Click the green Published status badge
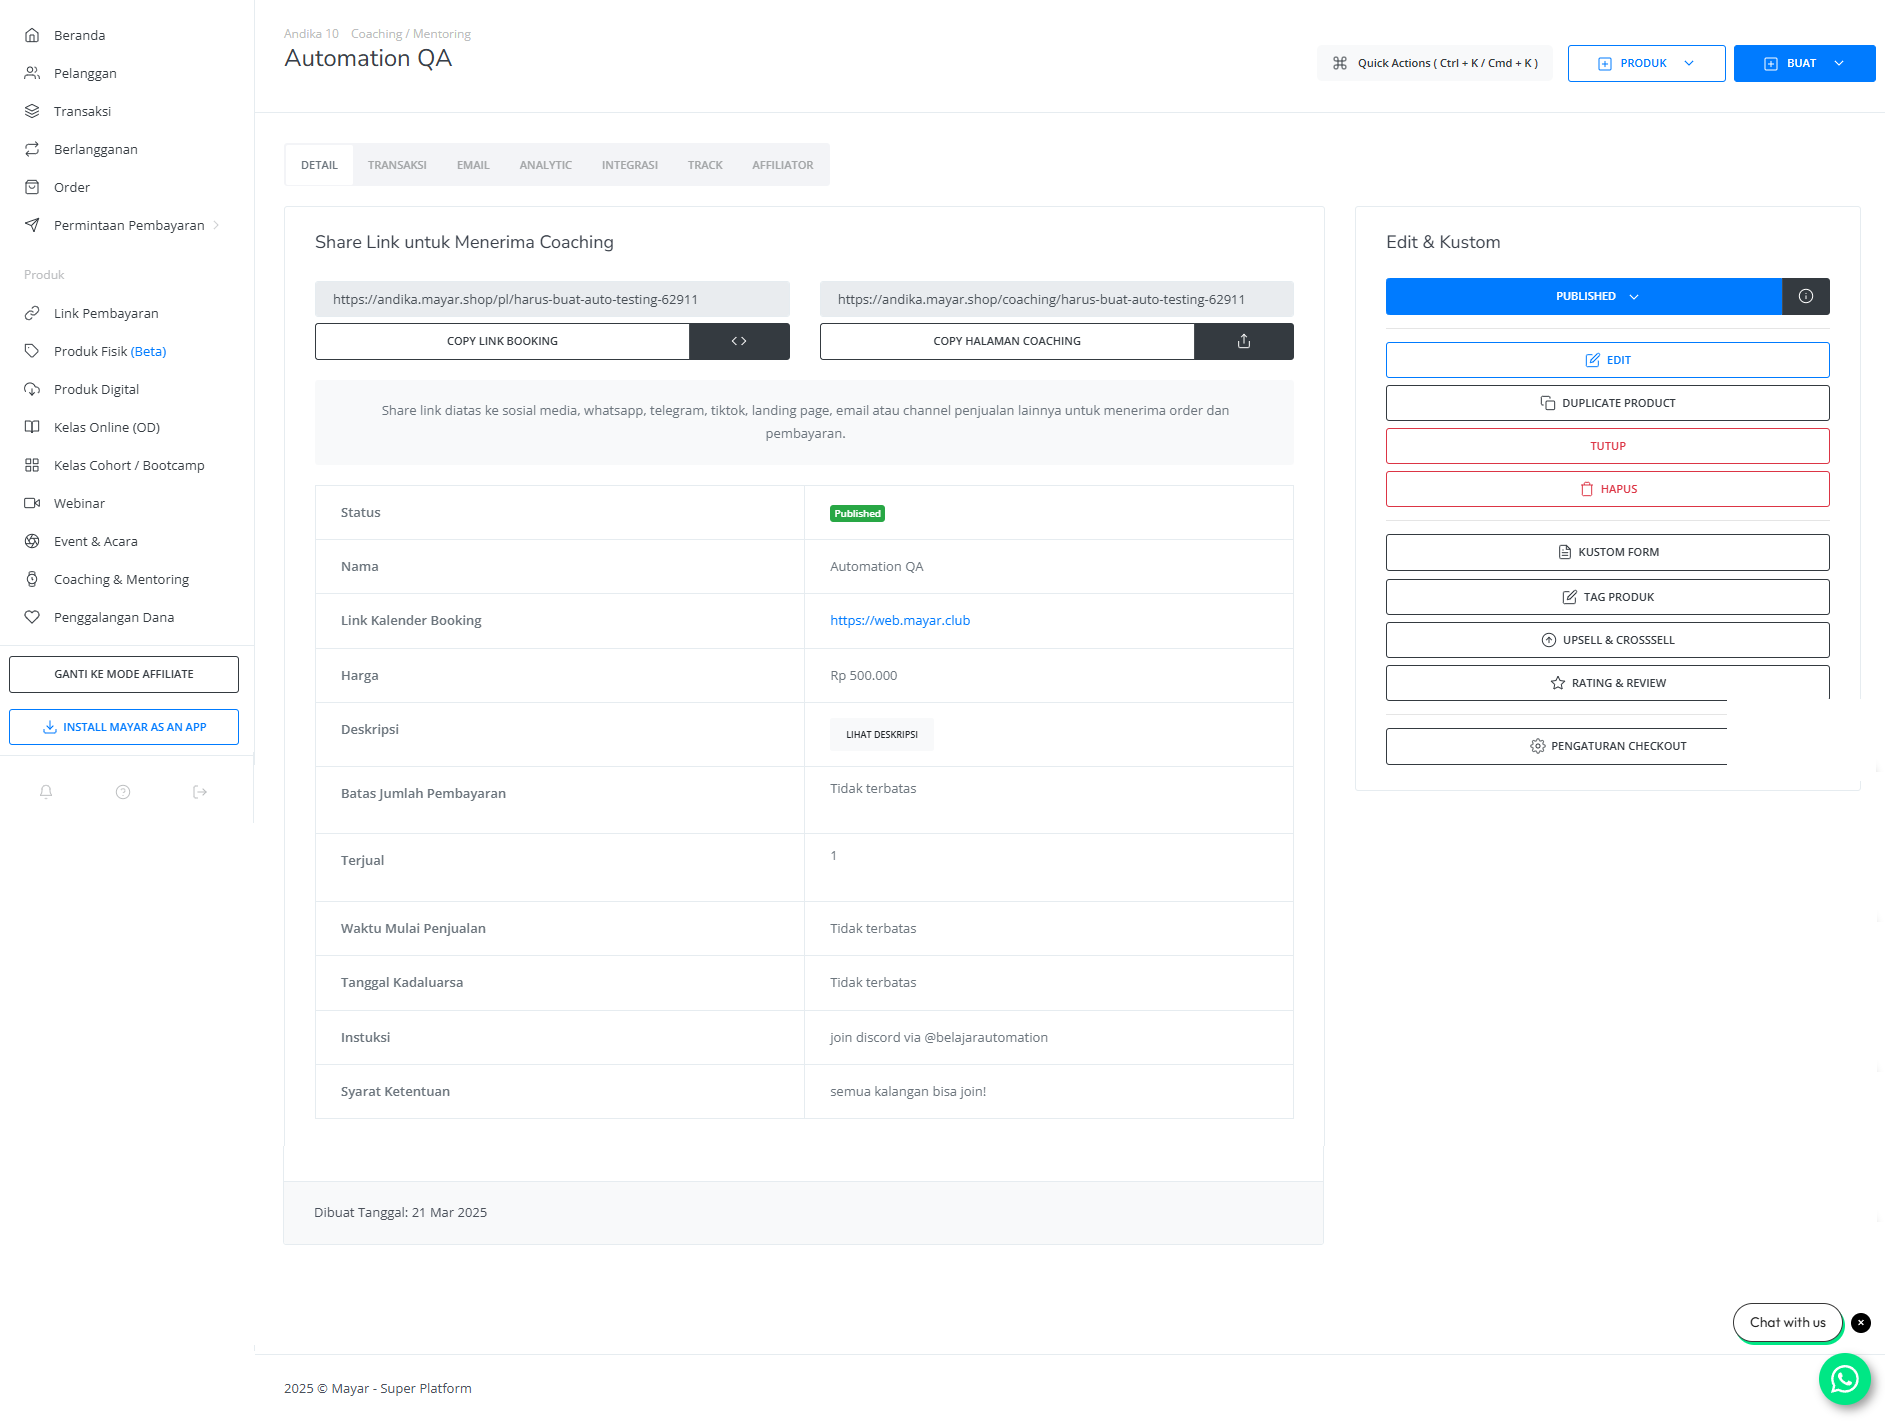1885x1422 pixels. (857, 513)
